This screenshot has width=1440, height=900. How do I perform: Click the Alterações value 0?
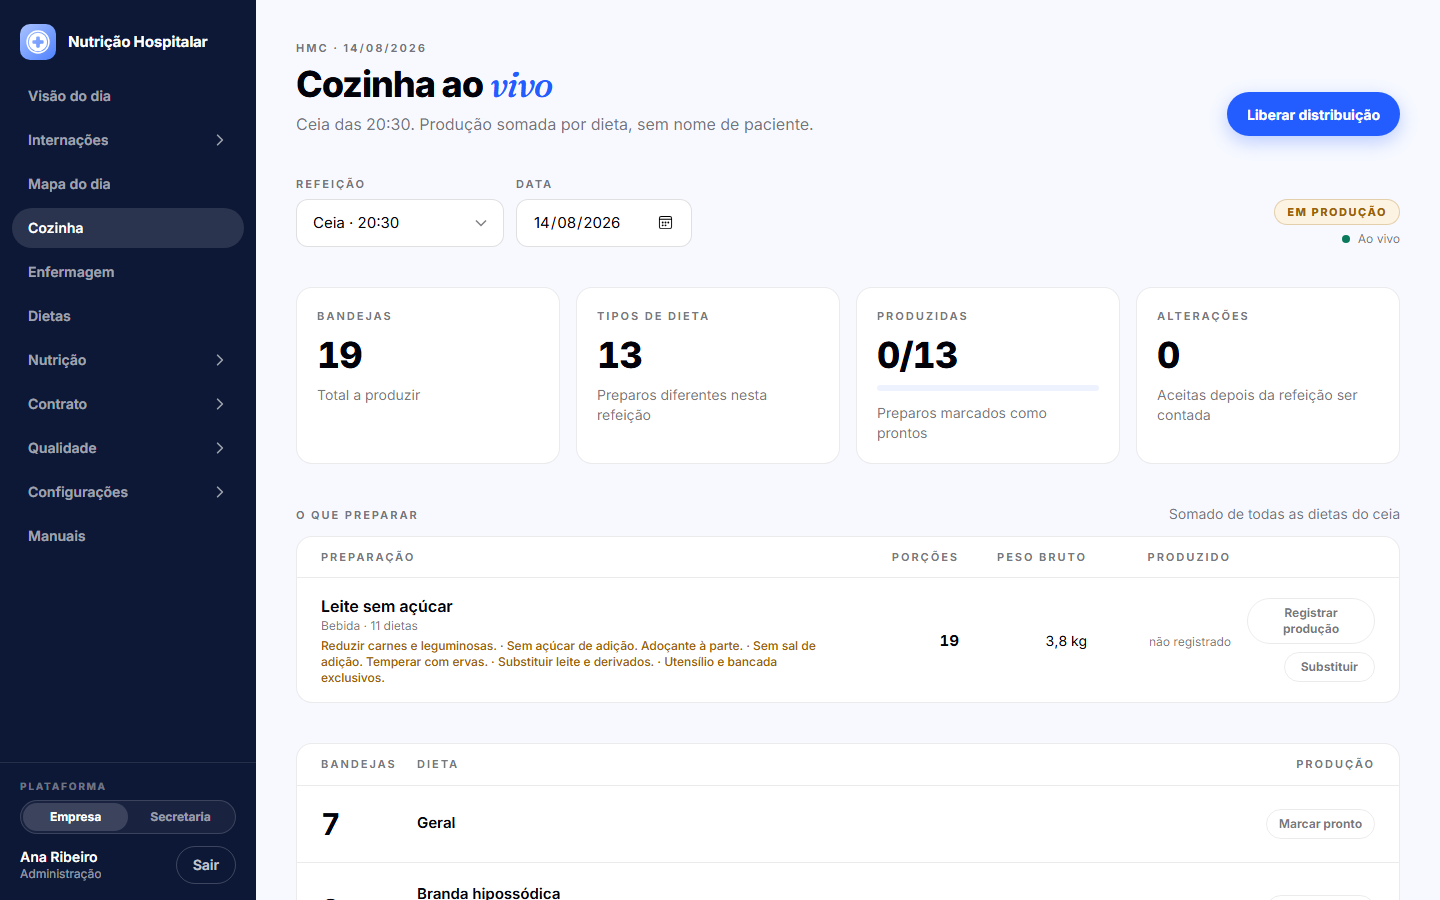pyautogui.click(x=1168, y=355)
